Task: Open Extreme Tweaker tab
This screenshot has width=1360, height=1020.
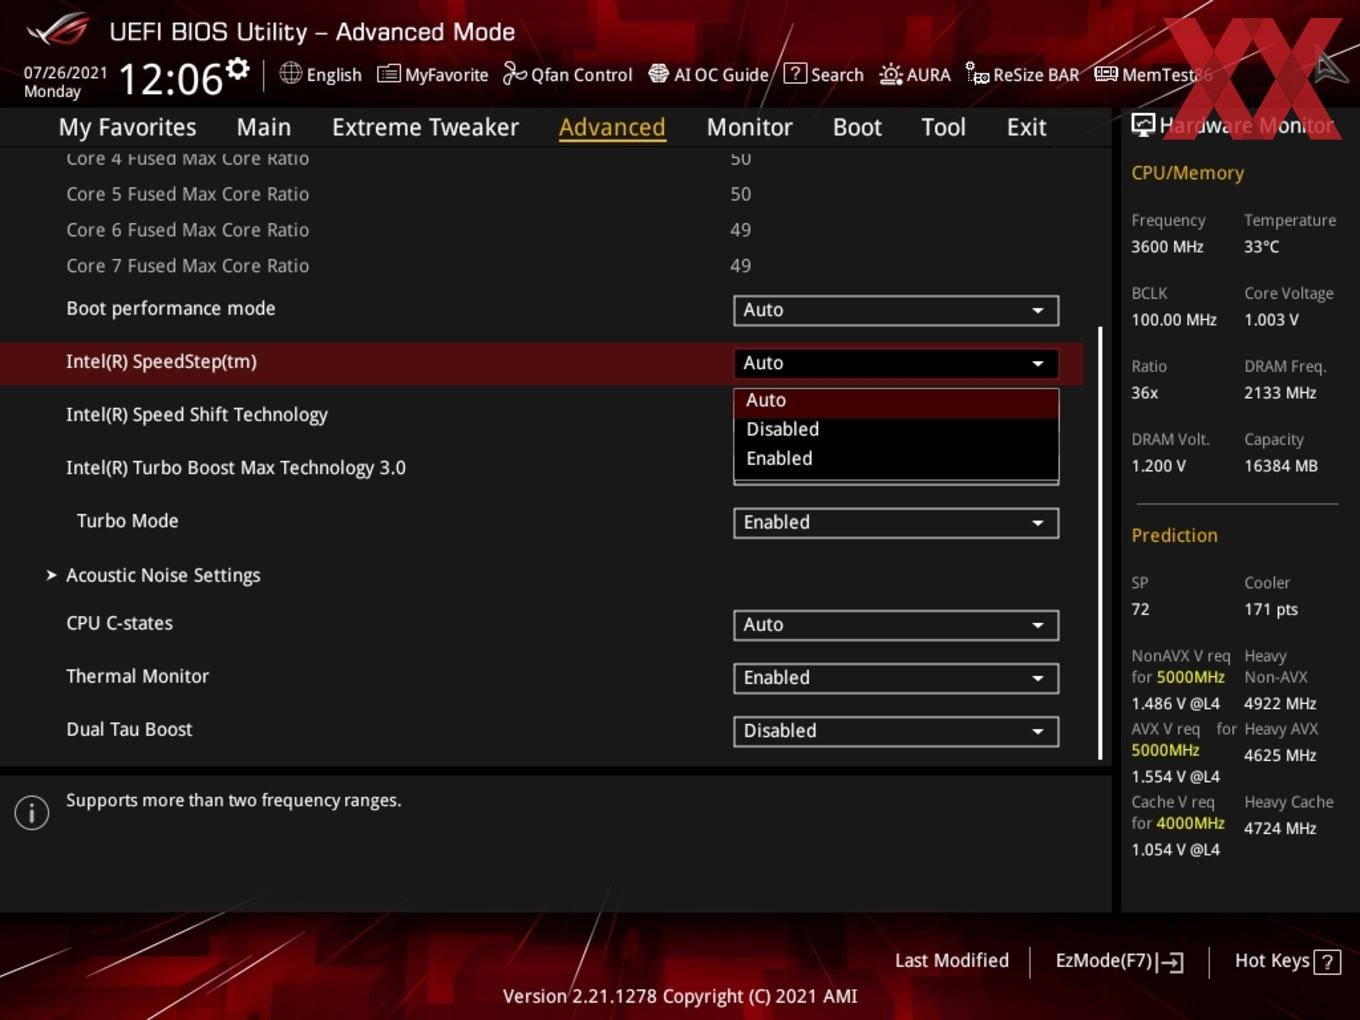Action: [425, 127]
